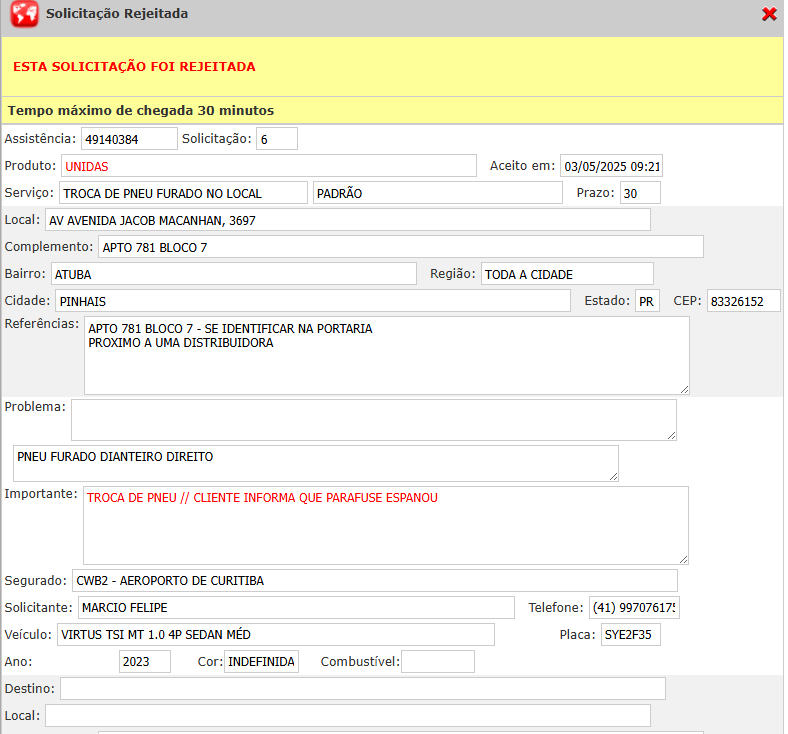Click the Importante text area resize handle
This screenshot has height=734, width=788.
683,559
